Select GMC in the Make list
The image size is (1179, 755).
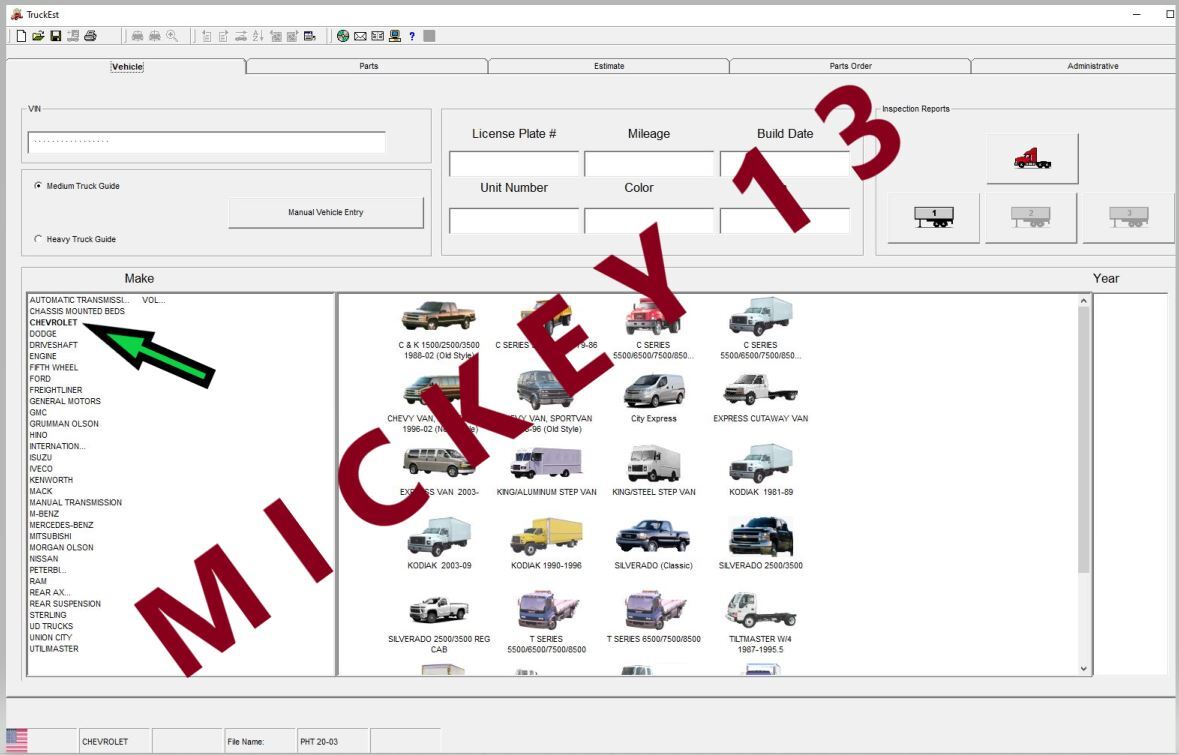(38, 413)
